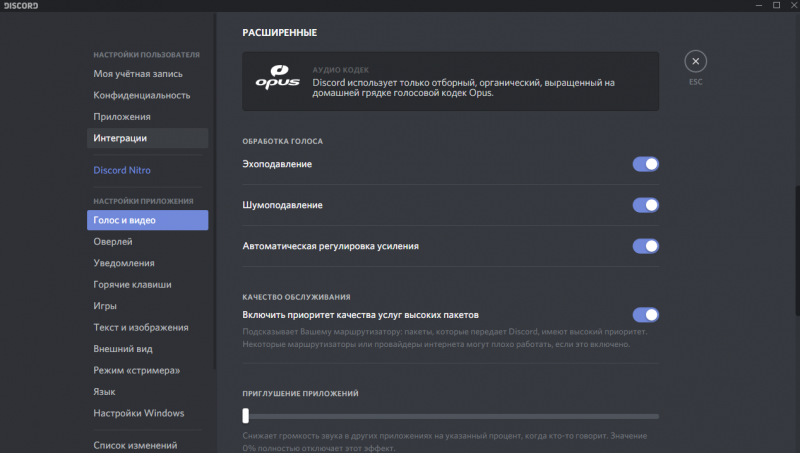Click the Discord Nitro link
The width and height of the screenshot is (800, 453).
(123, 170)
